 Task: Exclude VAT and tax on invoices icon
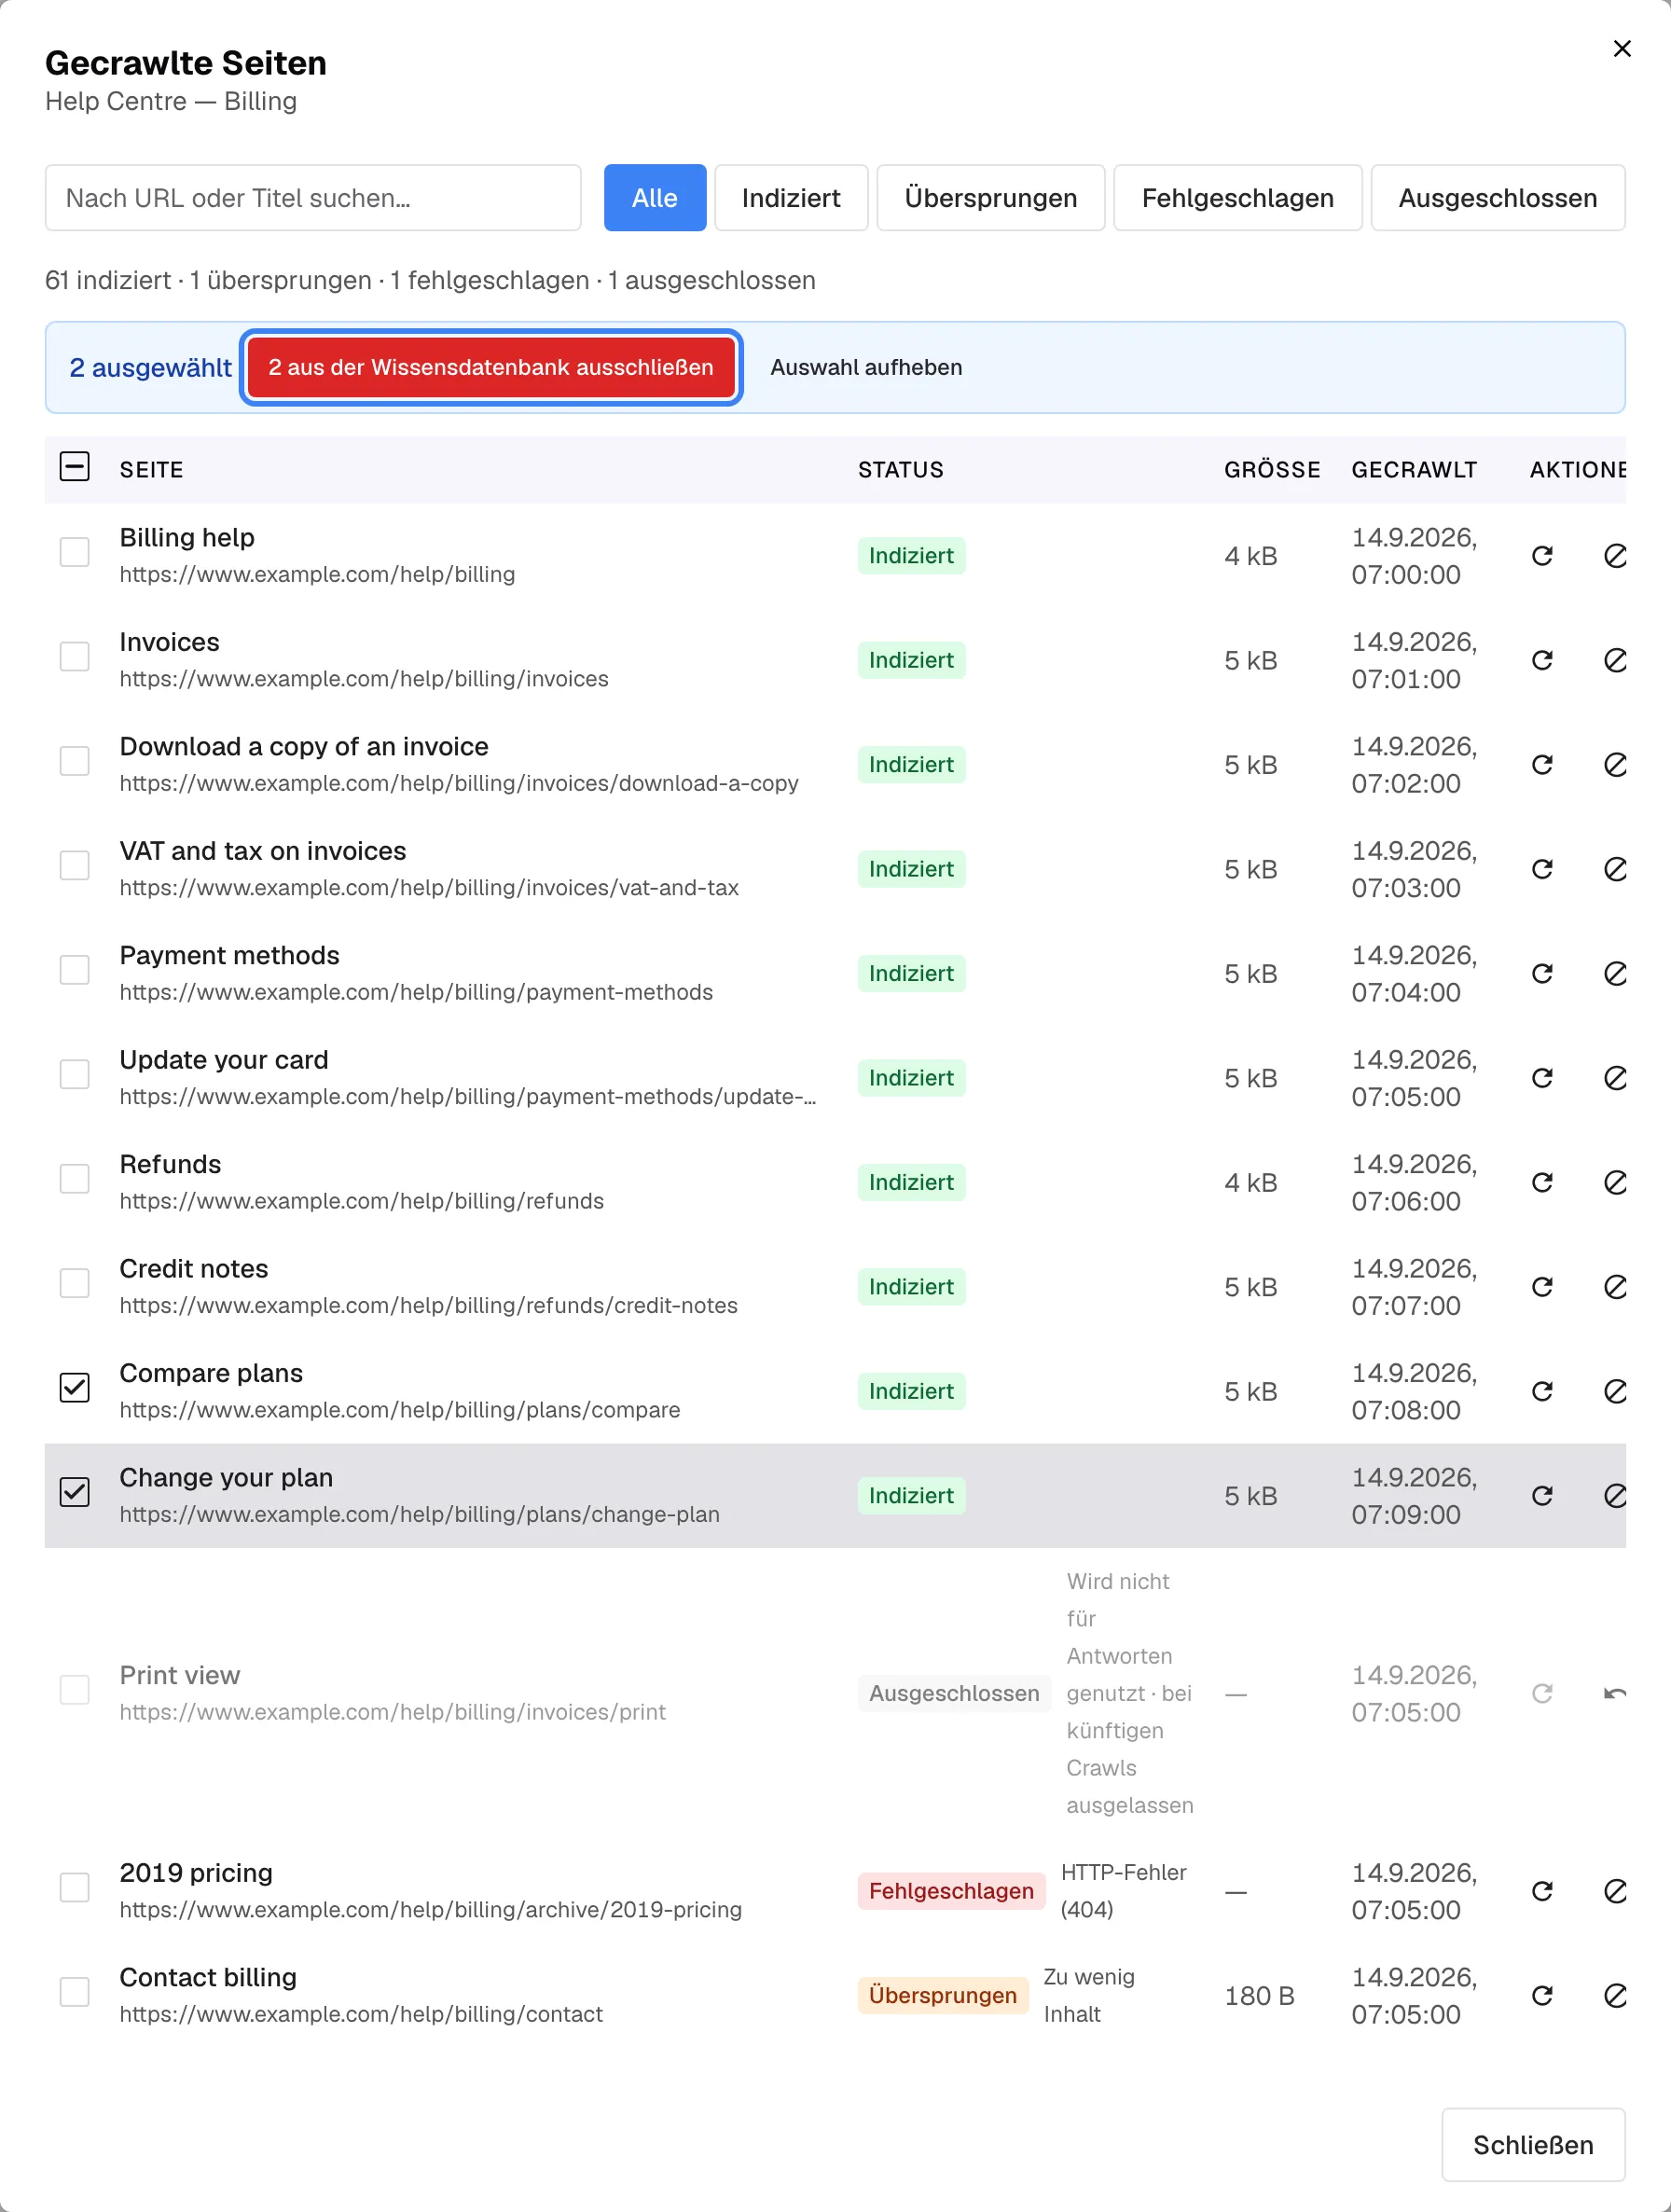[x=1614, y=869]
